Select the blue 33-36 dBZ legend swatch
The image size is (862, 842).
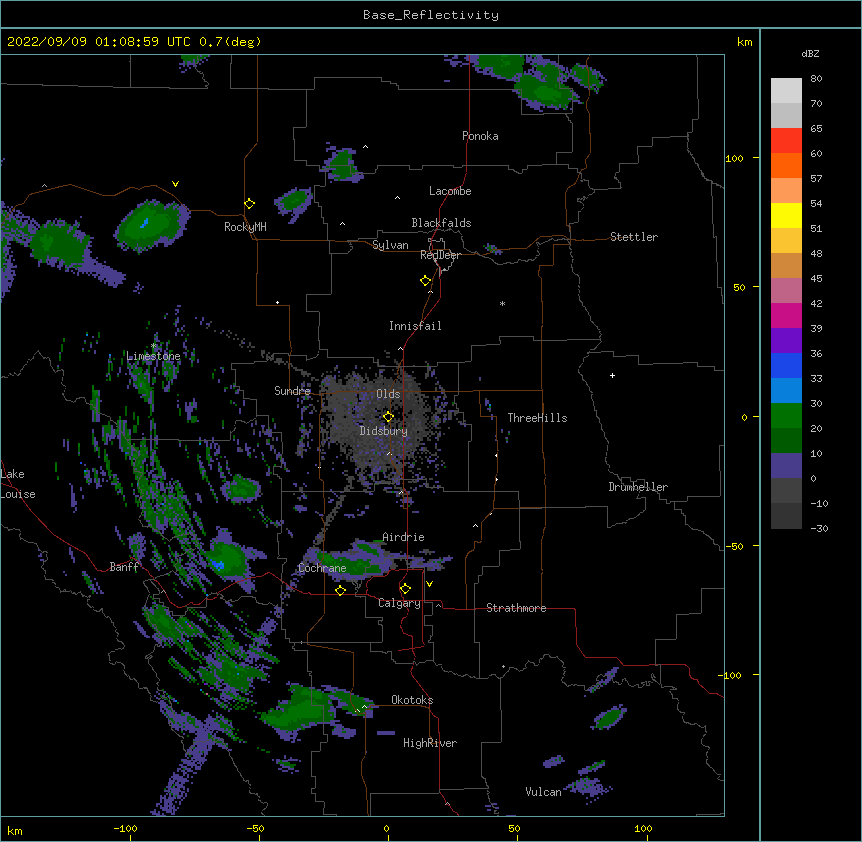point(786,365)
